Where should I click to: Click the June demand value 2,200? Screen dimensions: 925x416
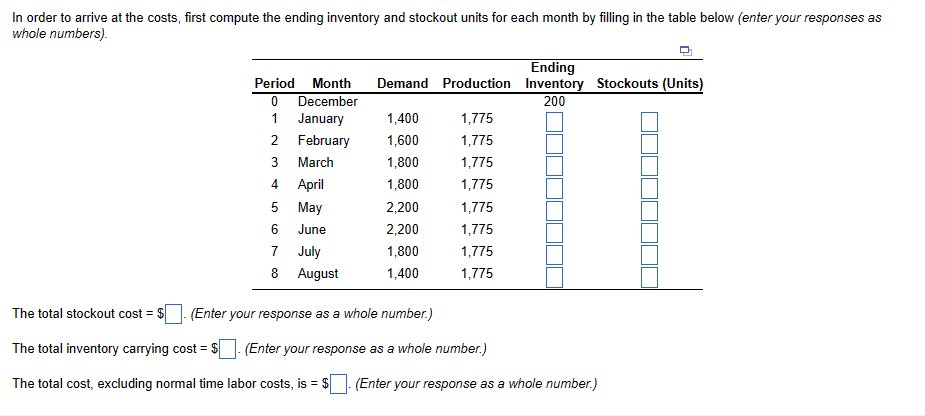(x=402, y=230)
